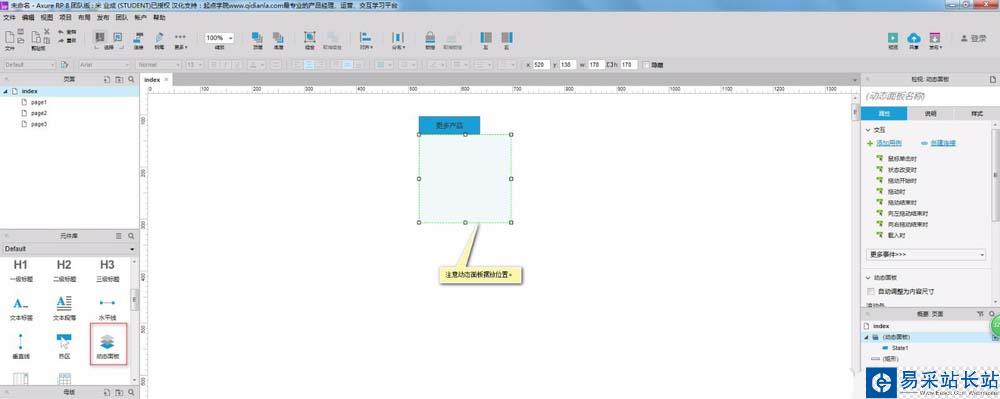The width and height of the screenshot is (1000, 399).
Task: Close the index canvas tab
Action: (x=166, y=80)
